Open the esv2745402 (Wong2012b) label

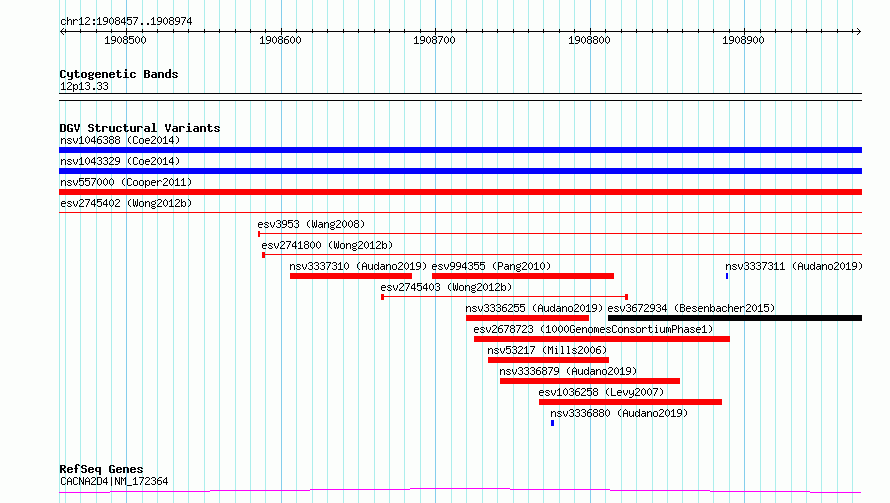tap(126, 203)
